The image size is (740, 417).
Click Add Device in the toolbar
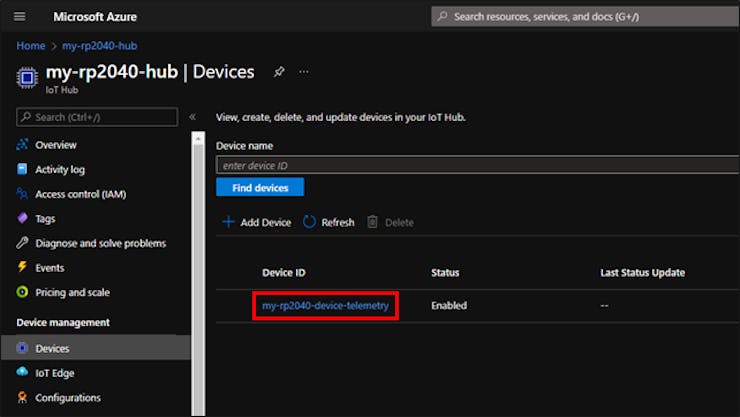pyautogui.click(x=256, y=222)
